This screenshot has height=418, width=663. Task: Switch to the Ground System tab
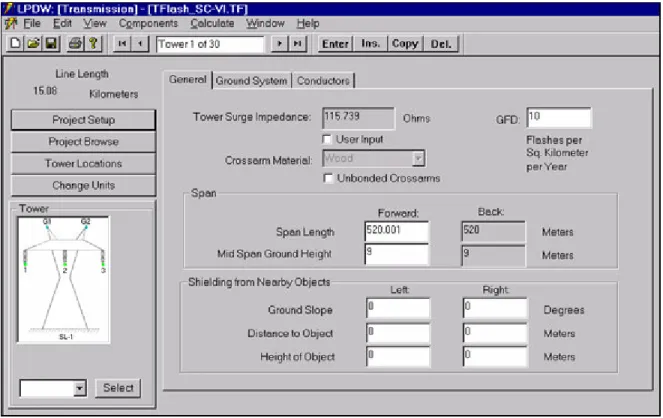click(251, 80)
